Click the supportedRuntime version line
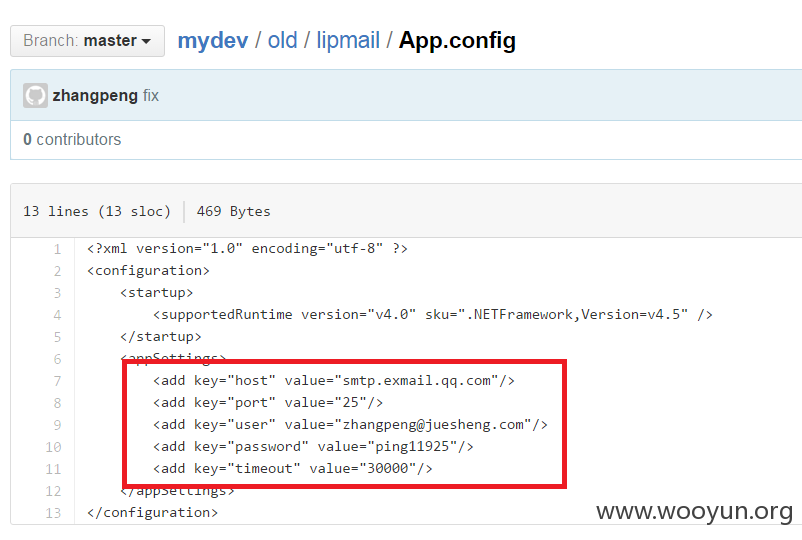802x540 pixels. [433, 314]
